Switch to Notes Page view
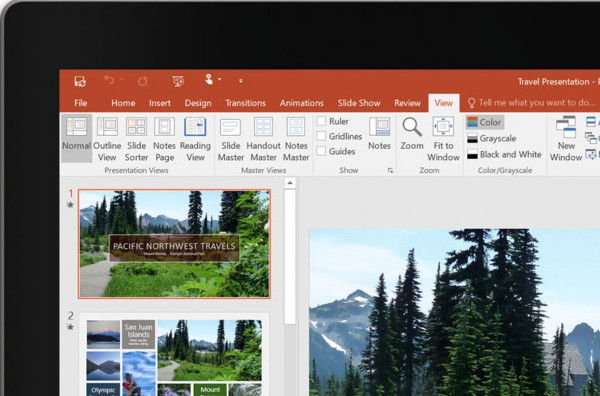Viewport: 600px width, 396px height. point(164,139)
